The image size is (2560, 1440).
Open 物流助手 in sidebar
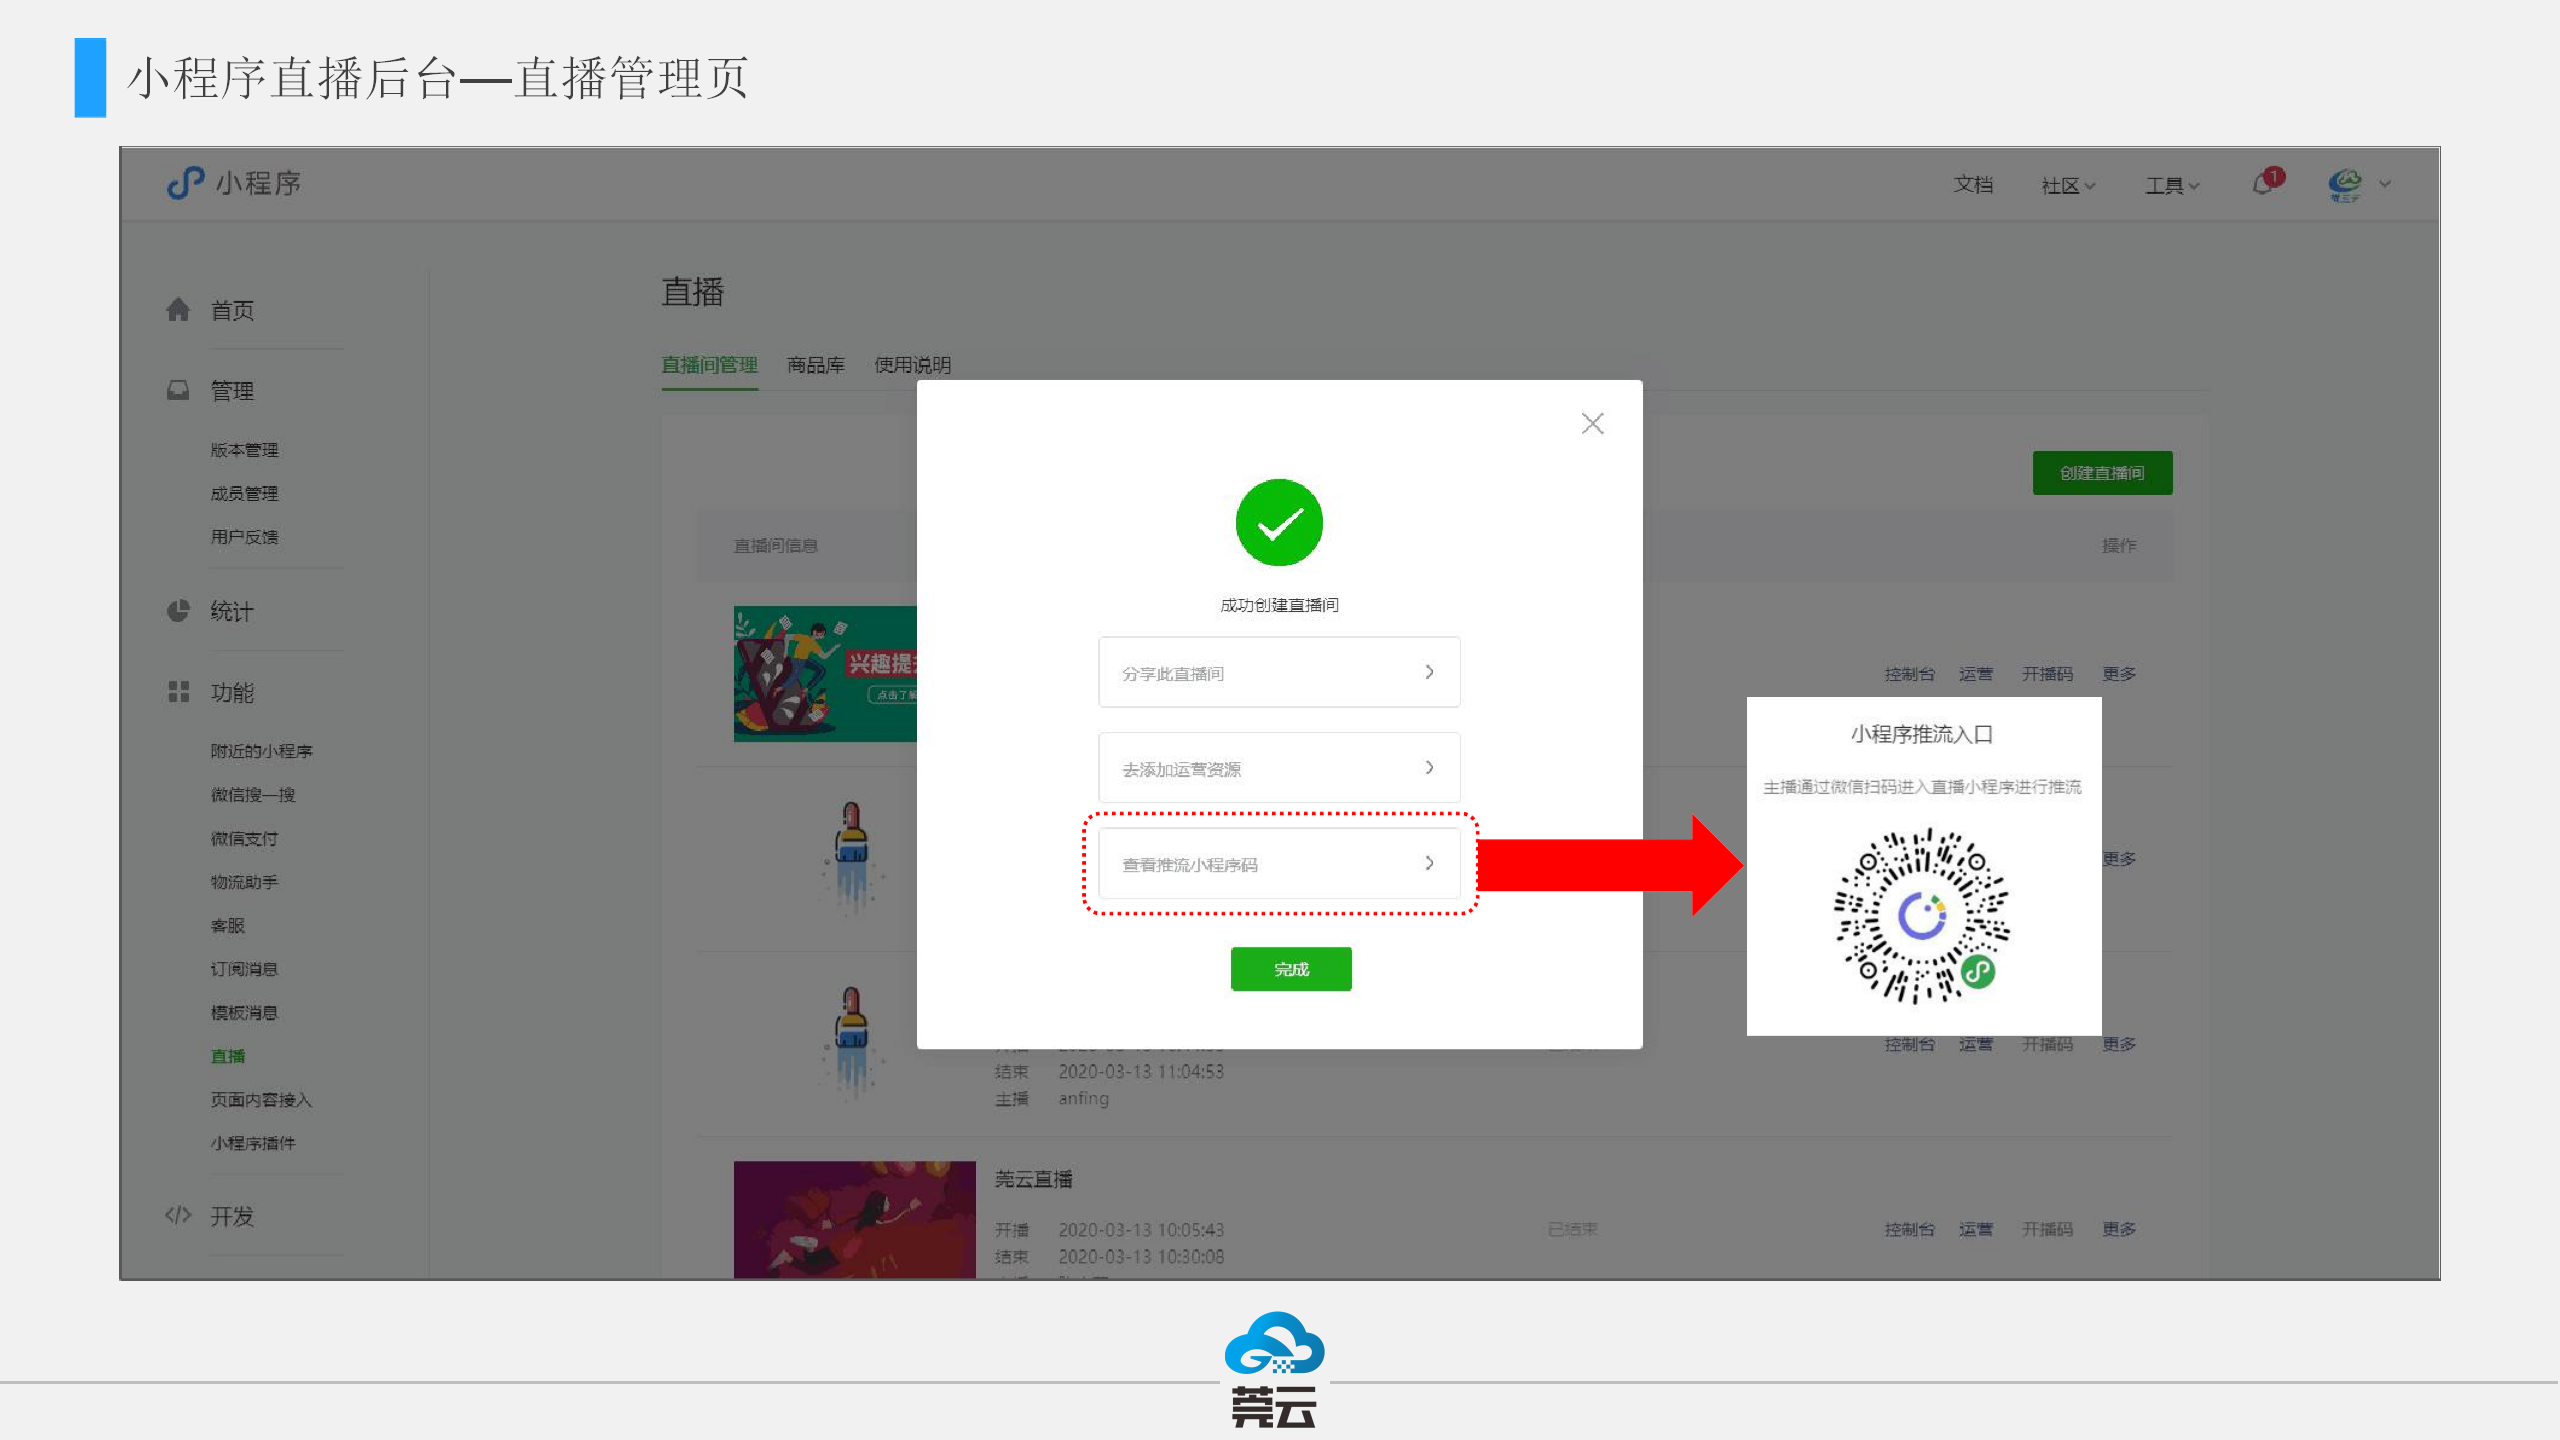pyautogui.click(x=244, y=882)
